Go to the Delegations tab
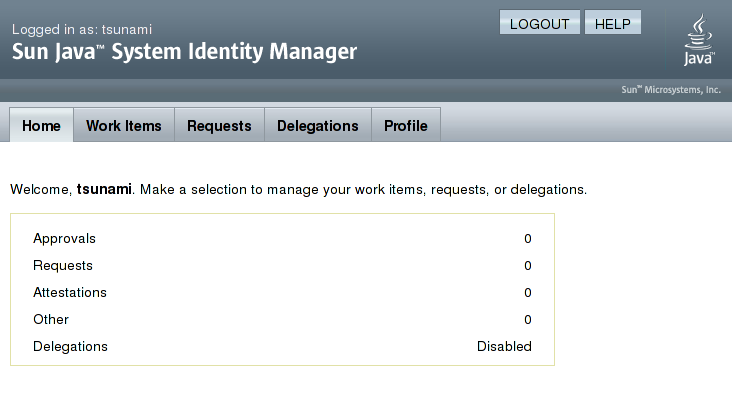732x415 pixels. tap(318, 125)
